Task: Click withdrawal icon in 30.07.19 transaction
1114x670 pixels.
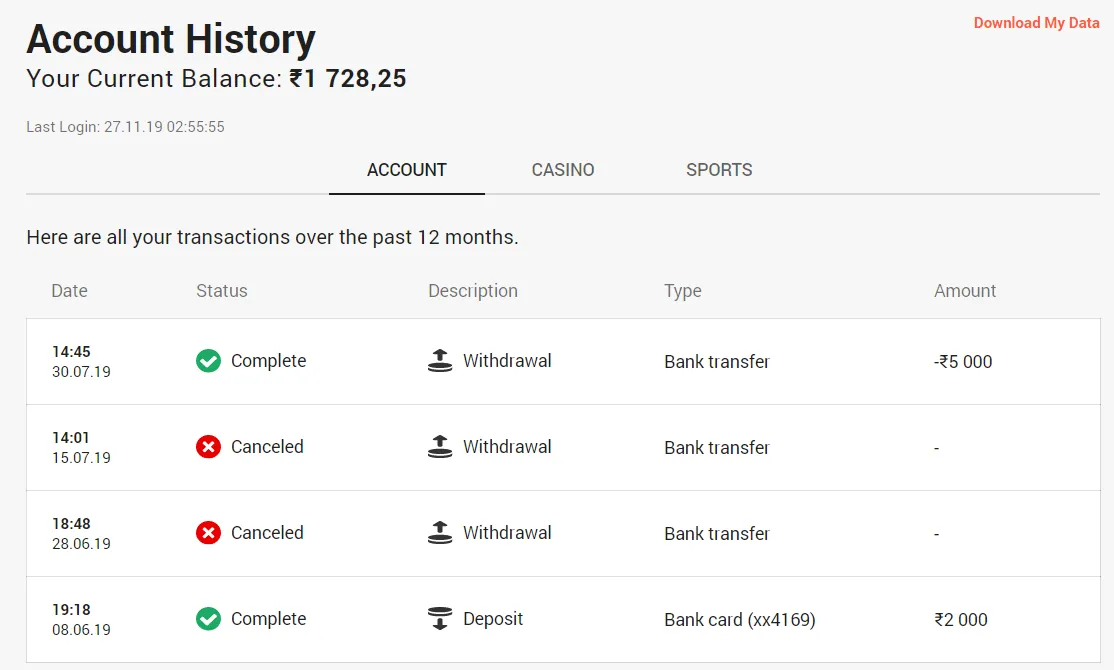Action: 440,361
